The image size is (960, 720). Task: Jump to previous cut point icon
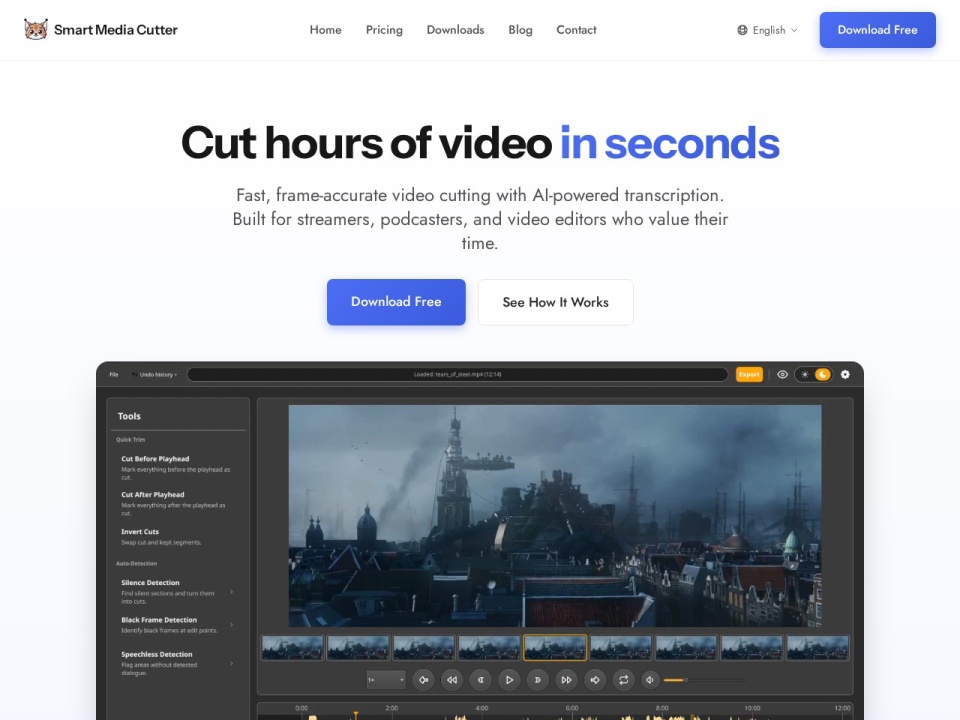tap(423, 680)
